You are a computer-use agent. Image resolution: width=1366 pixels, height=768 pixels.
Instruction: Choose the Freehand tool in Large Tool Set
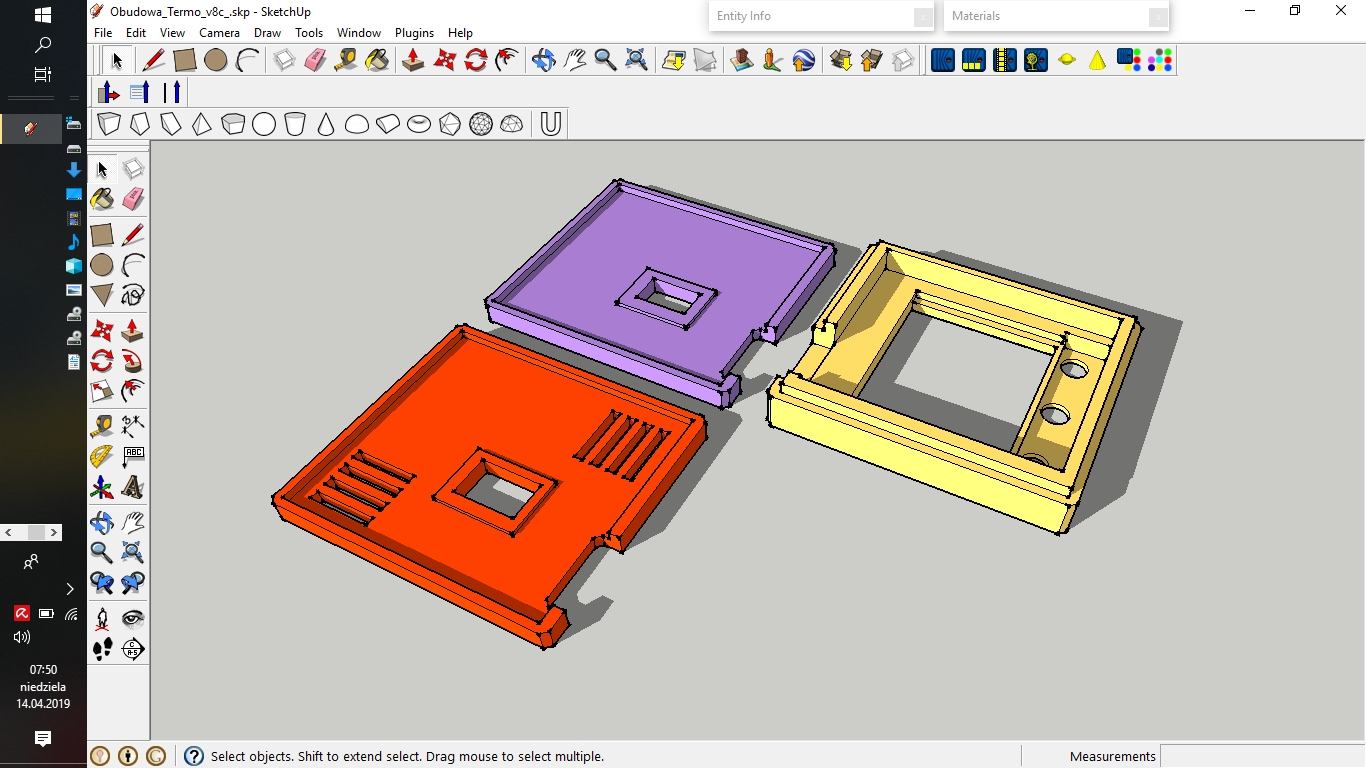click(133, 295)
